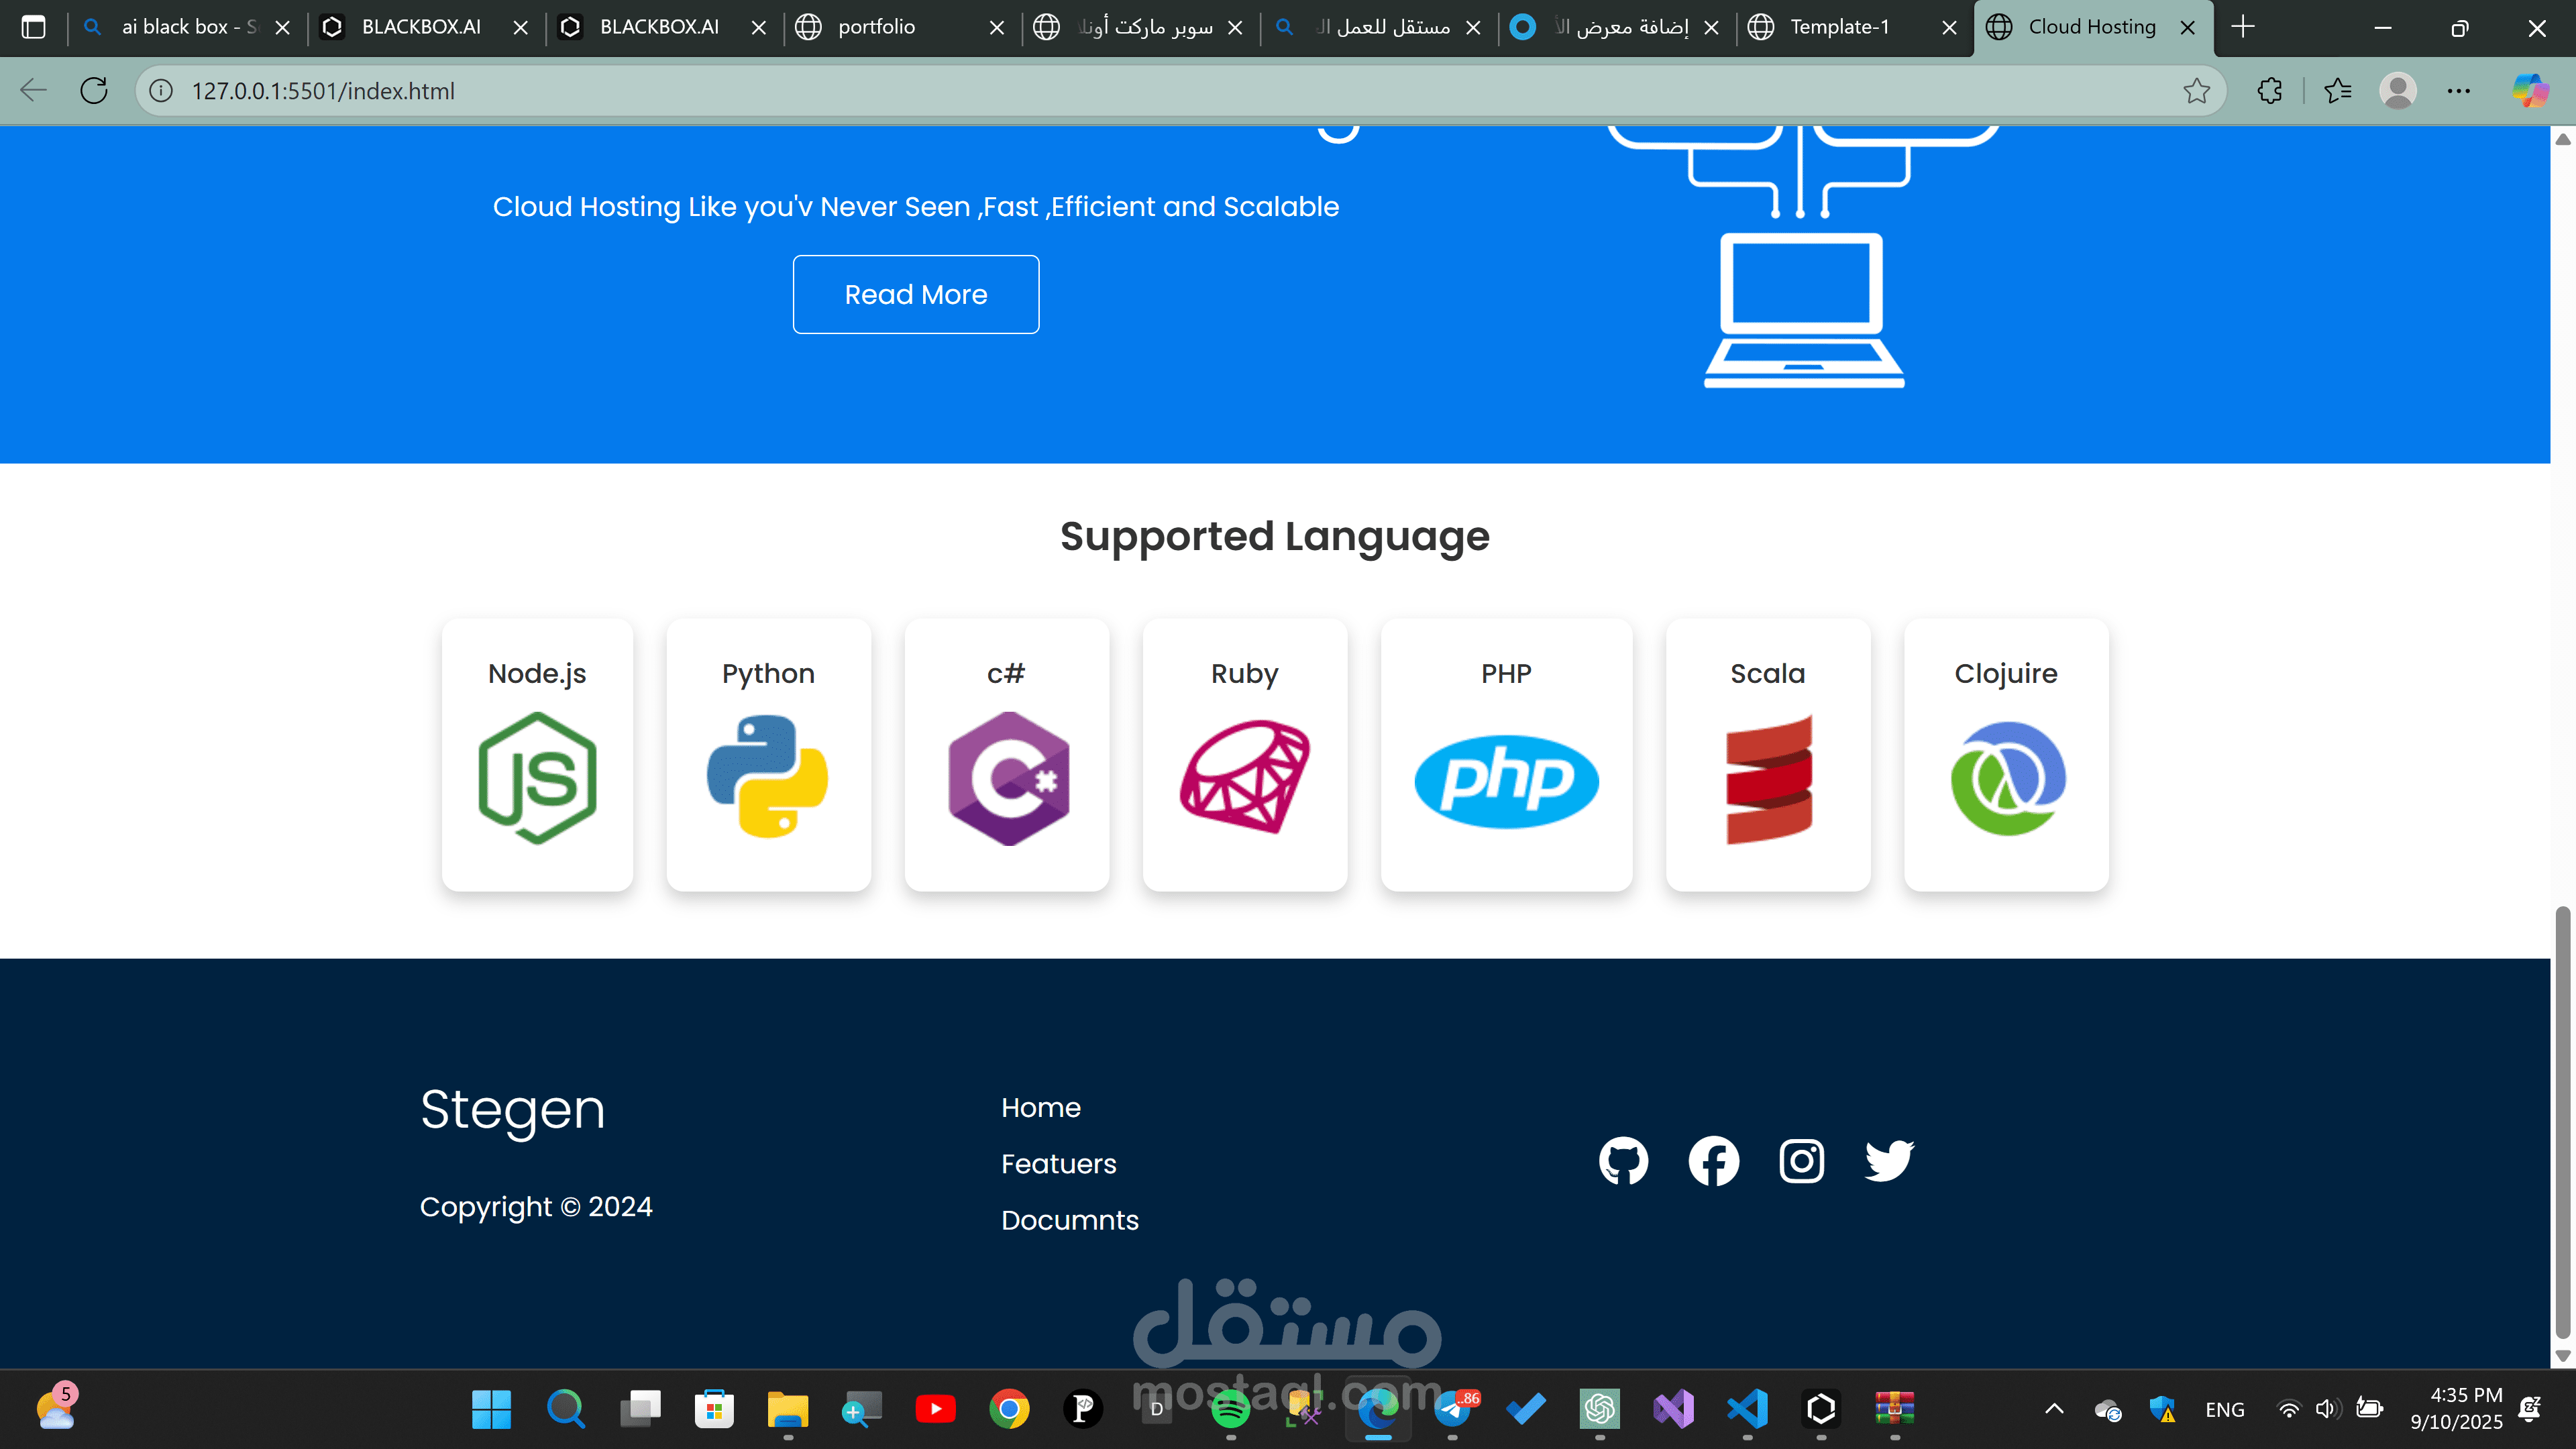Add page to favorites star
Image resolution: width=2576 pixels, height=1449 pixels.
(x=2196, y=91)
